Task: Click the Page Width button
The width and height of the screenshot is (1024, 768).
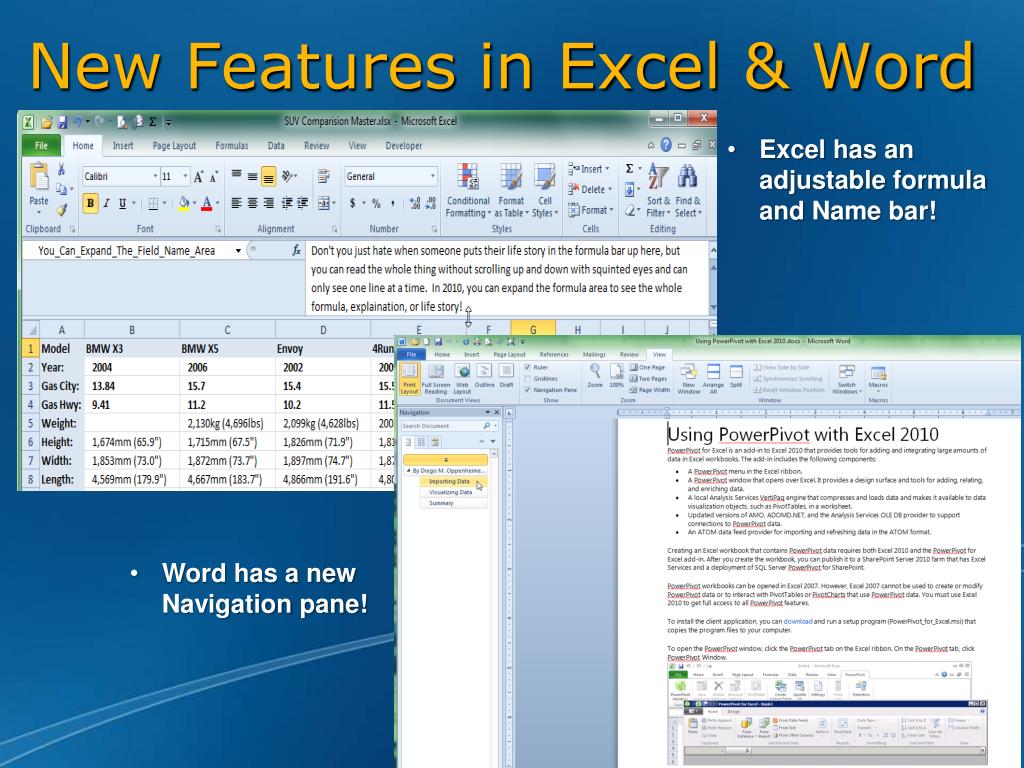Action: click(650, 390)
